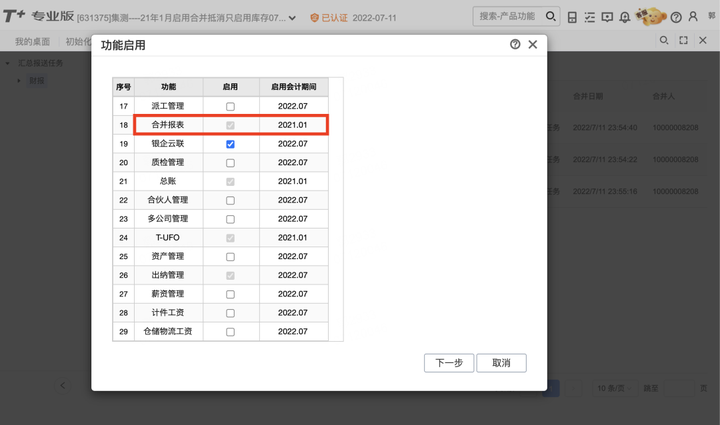Screen dimensions: 720x425
Task: Expand the account set dropdown arrow
Action: pos(292,18)
